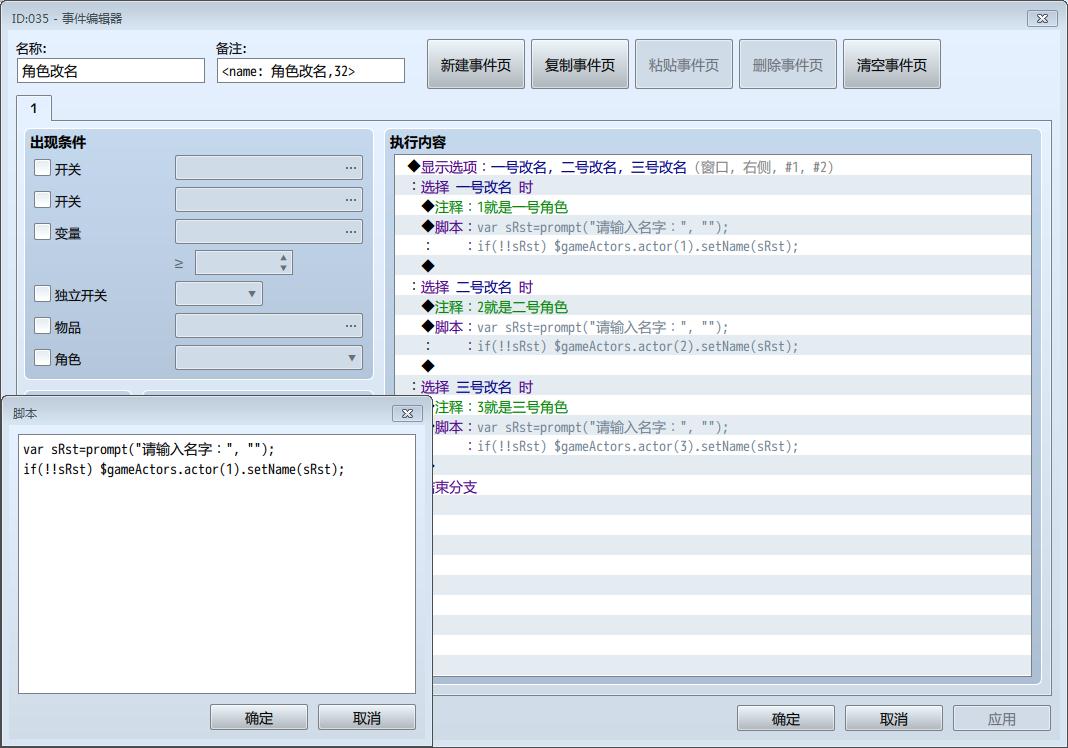1068x748 pixels.
Task: Close the 事件编辑器 window
Action: (x=1041, y=18)
